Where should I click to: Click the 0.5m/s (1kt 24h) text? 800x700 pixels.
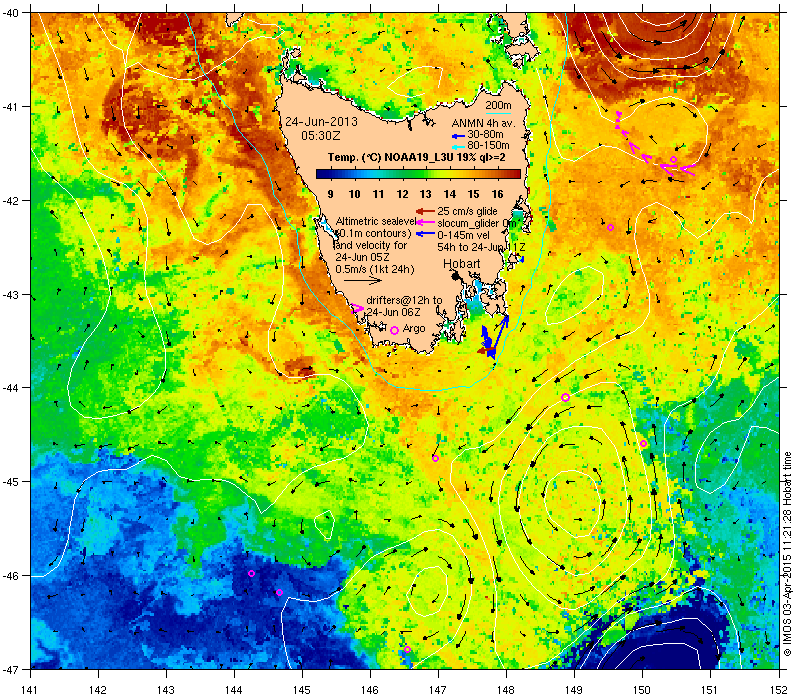coord(375,269)
